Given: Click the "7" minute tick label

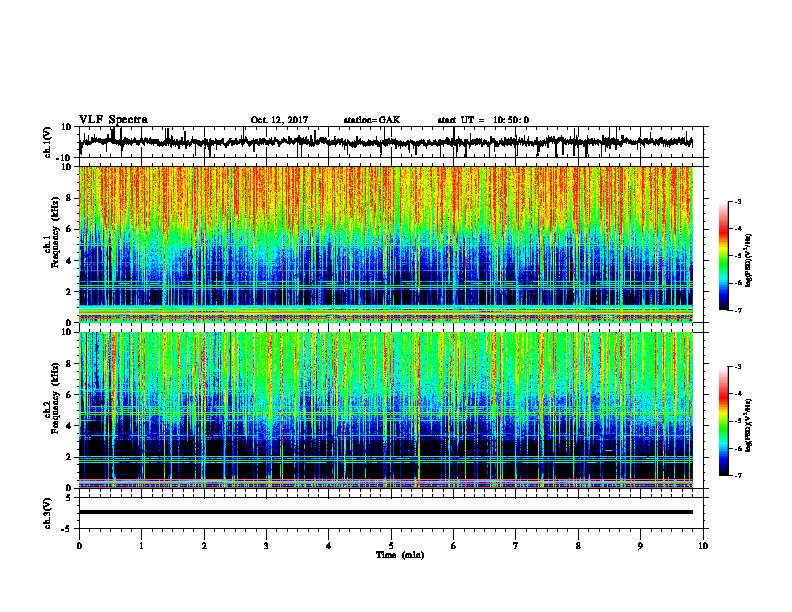Looking at the screenshot, I should [516, 546].
